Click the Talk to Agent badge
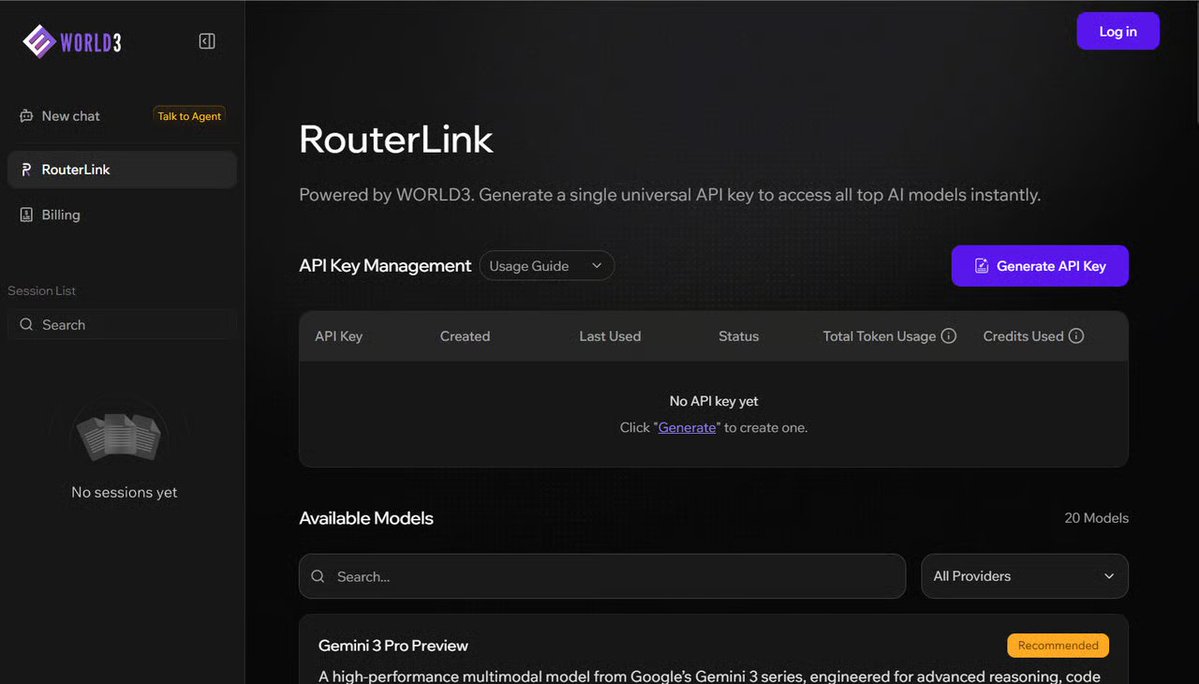 [x=189, y=116]
